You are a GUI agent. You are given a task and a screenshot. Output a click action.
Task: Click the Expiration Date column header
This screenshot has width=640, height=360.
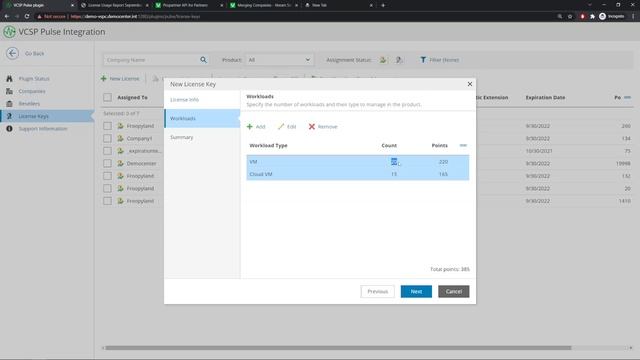(x=545, y=98)
